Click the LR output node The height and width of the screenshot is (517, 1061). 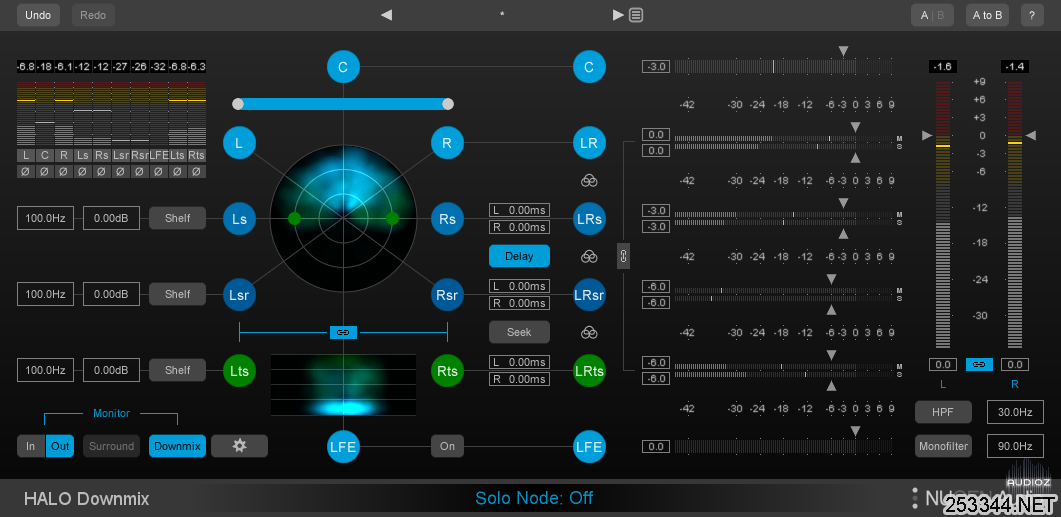(x=589, y=143)
